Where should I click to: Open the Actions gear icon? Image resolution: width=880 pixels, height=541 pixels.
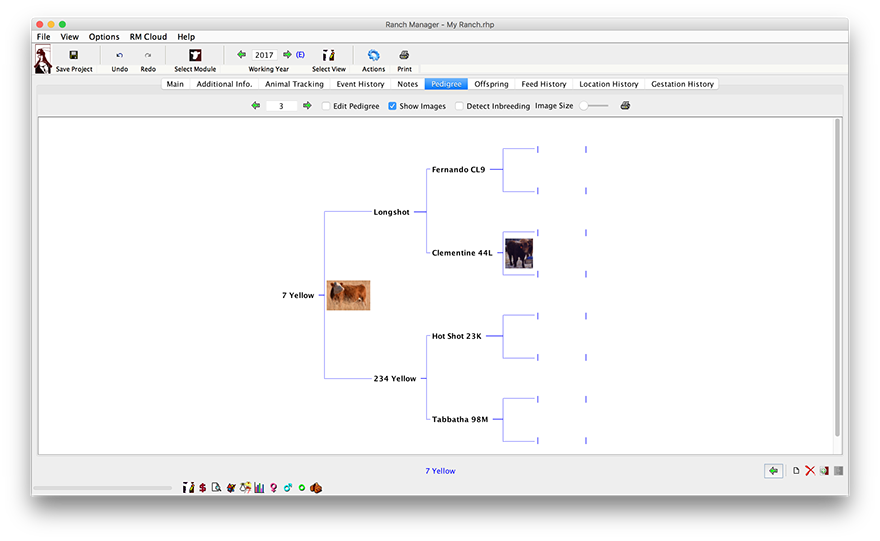click(x=373, y=55)
